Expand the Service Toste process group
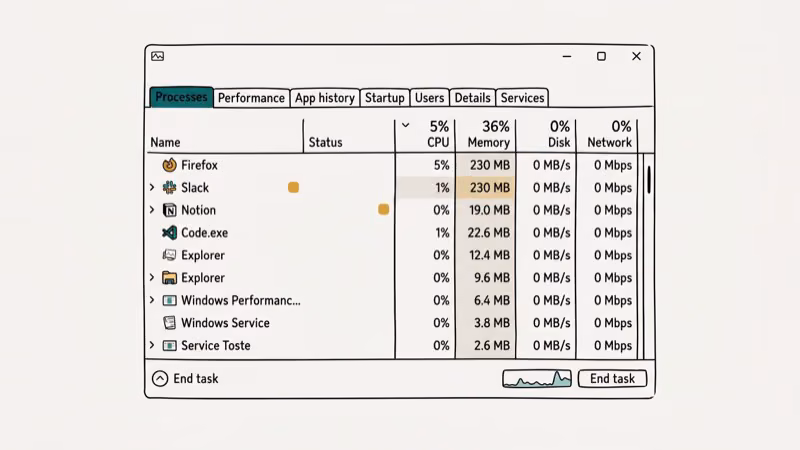Screen dimensions: 800x450 point(152,345)
